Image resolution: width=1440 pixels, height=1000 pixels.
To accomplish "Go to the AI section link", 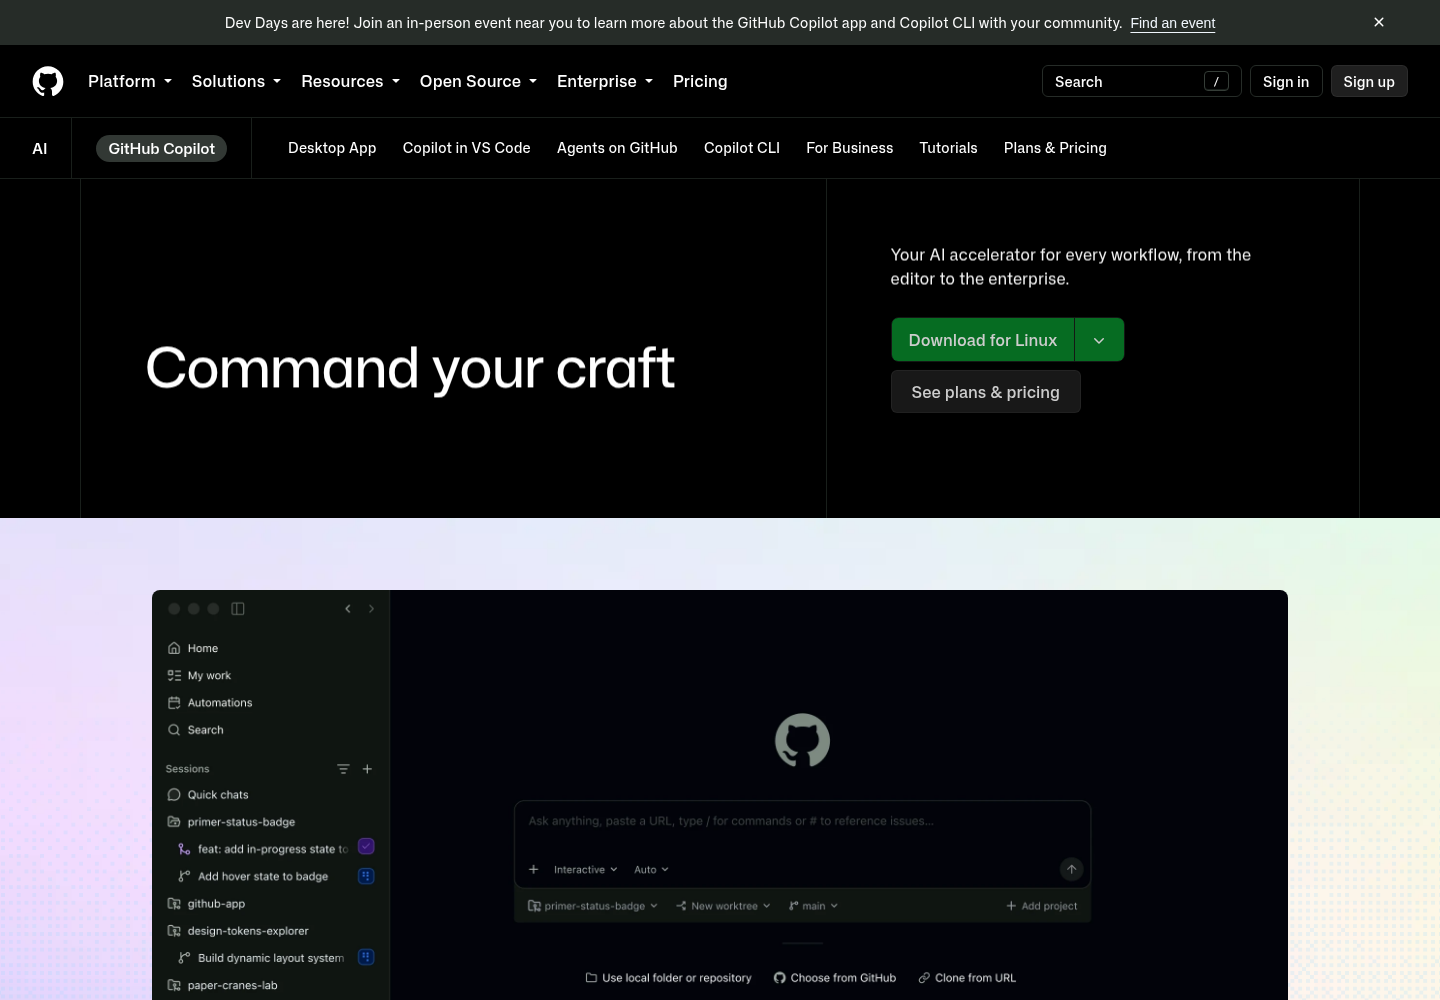I will click(x=40, y=148).
